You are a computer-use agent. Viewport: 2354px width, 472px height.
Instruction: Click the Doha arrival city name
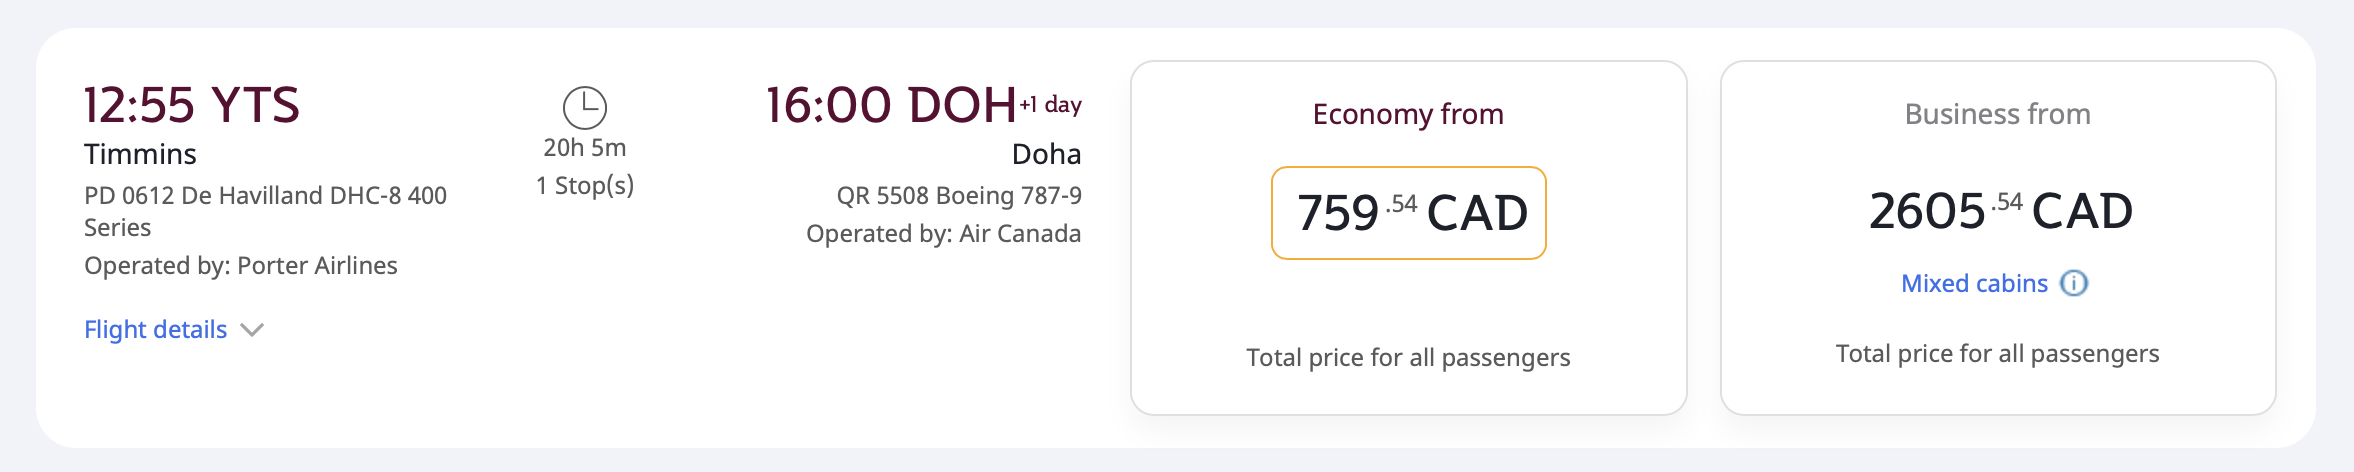(1046, 154)
